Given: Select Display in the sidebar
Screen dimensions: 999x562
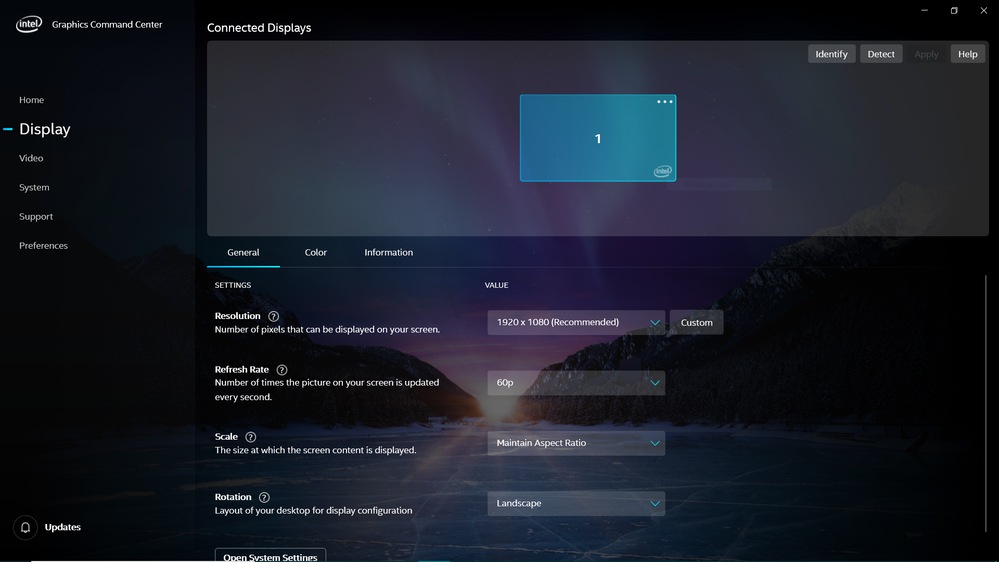Looking at the screenshot, I should pos(45,129).
